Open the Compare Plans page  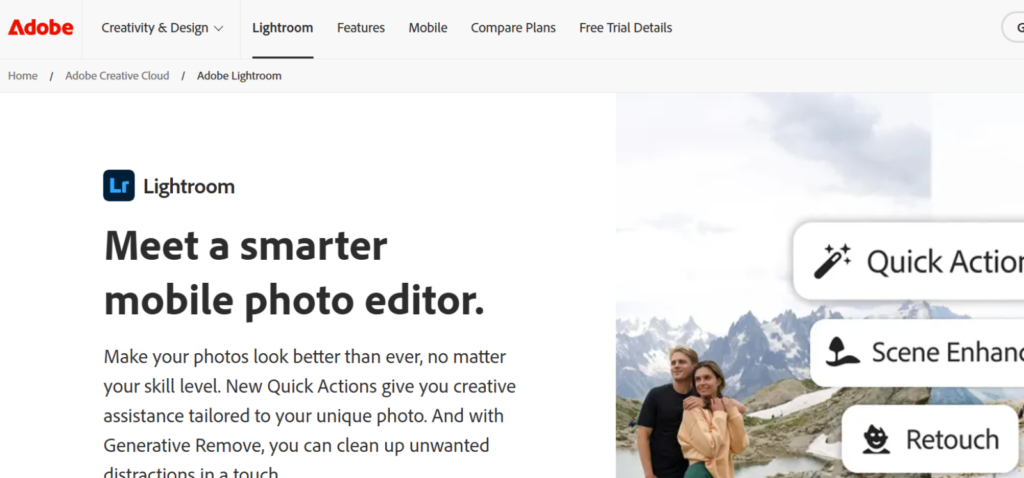click(x=513, y=28)
